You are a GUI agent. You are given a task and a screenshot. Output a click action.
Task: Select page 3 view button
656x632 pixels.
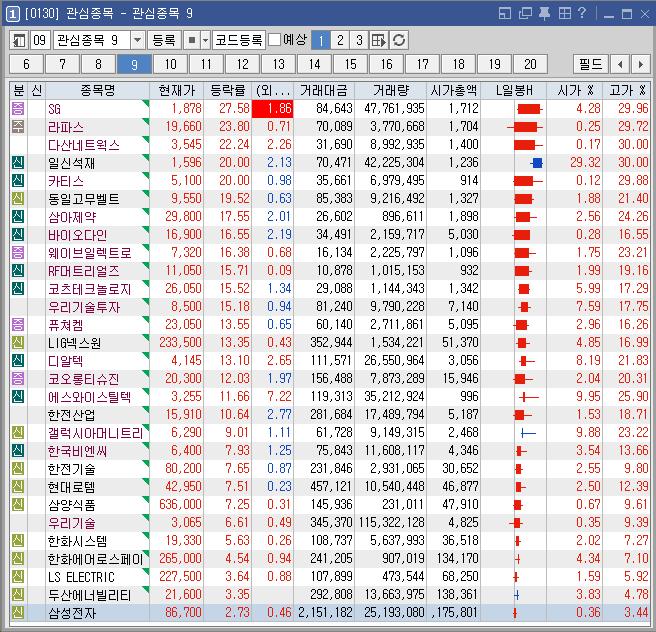pos(359,41)
